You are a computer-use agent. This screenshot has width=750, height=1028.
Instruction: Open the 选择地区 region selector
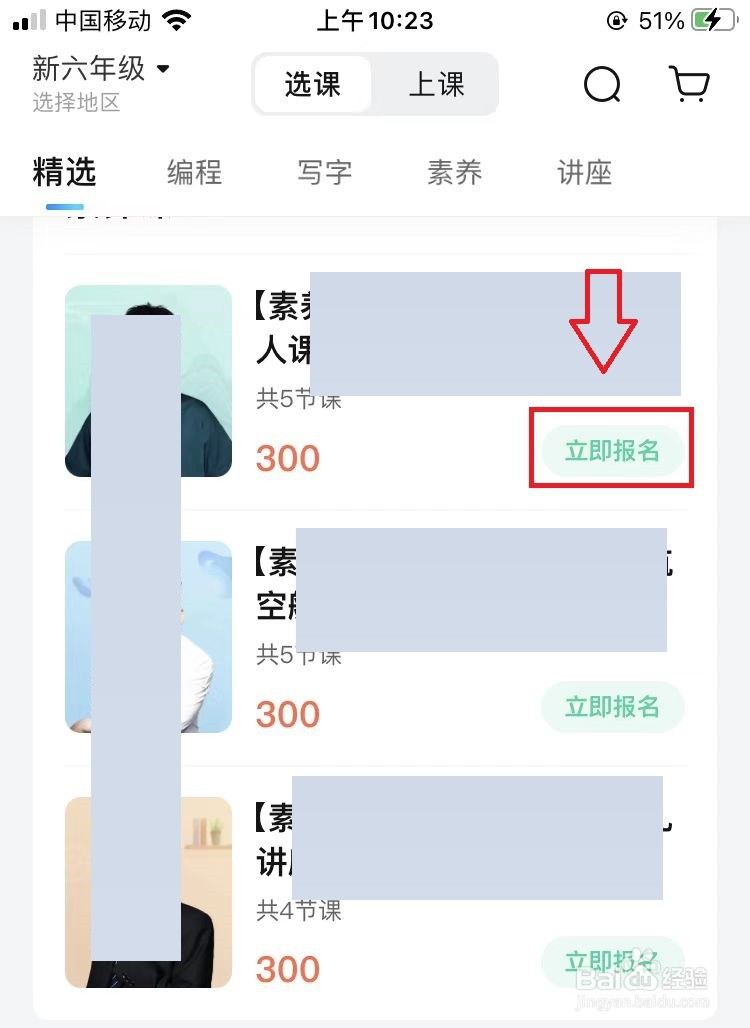point(76,102)
